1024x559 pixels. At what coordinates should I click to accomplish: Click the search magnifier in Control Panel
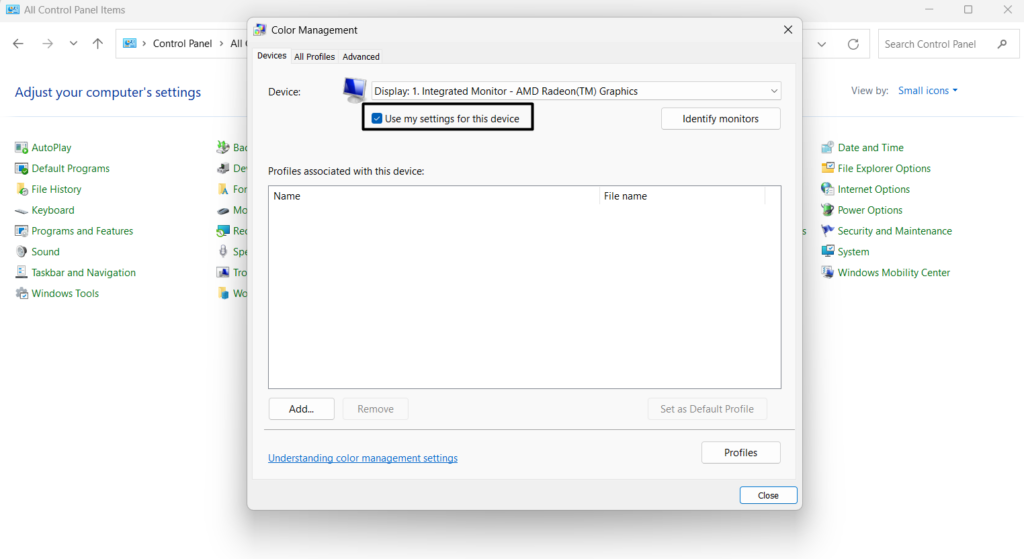1002,44
